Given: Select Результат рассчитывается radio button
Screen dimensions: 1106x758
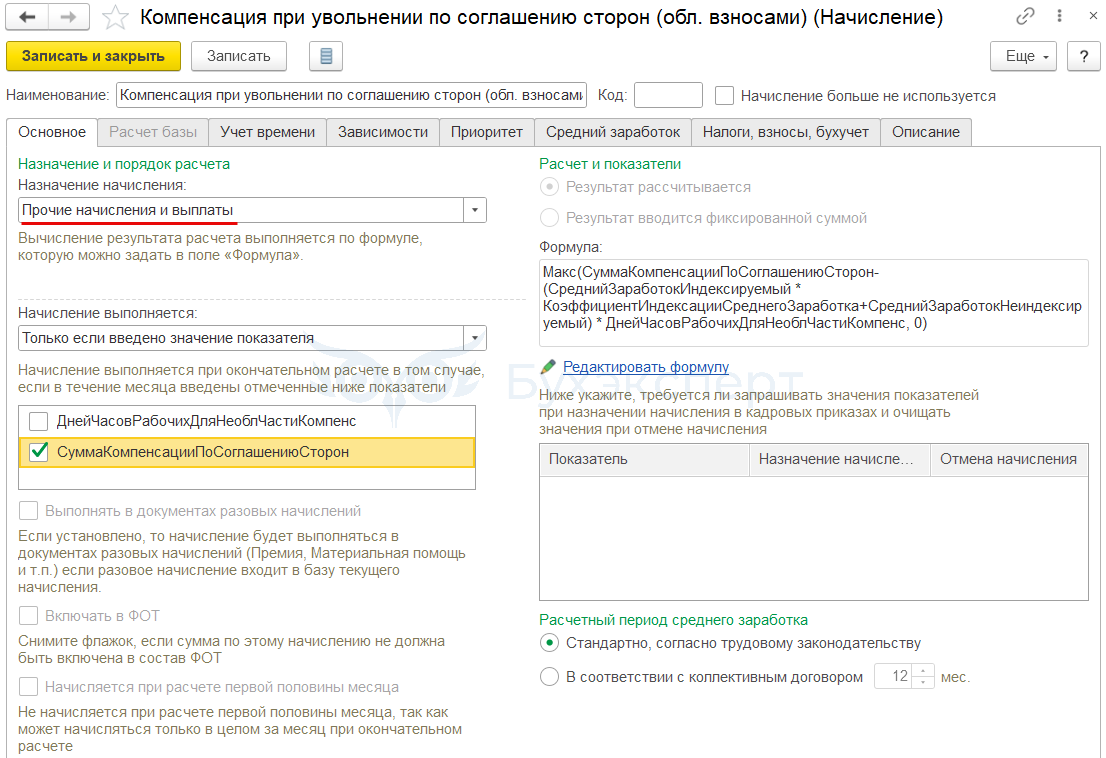Looking at the screenshot, I should (549, 187).
